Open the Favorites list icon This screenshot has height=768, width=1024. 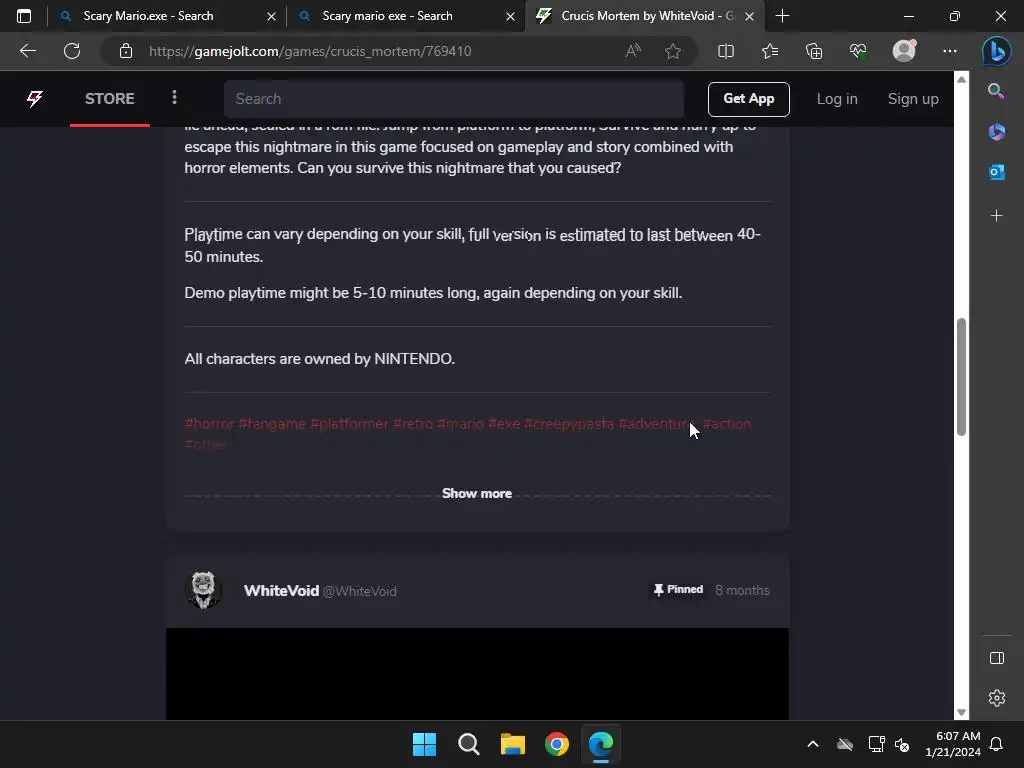(x=770, y=51)
